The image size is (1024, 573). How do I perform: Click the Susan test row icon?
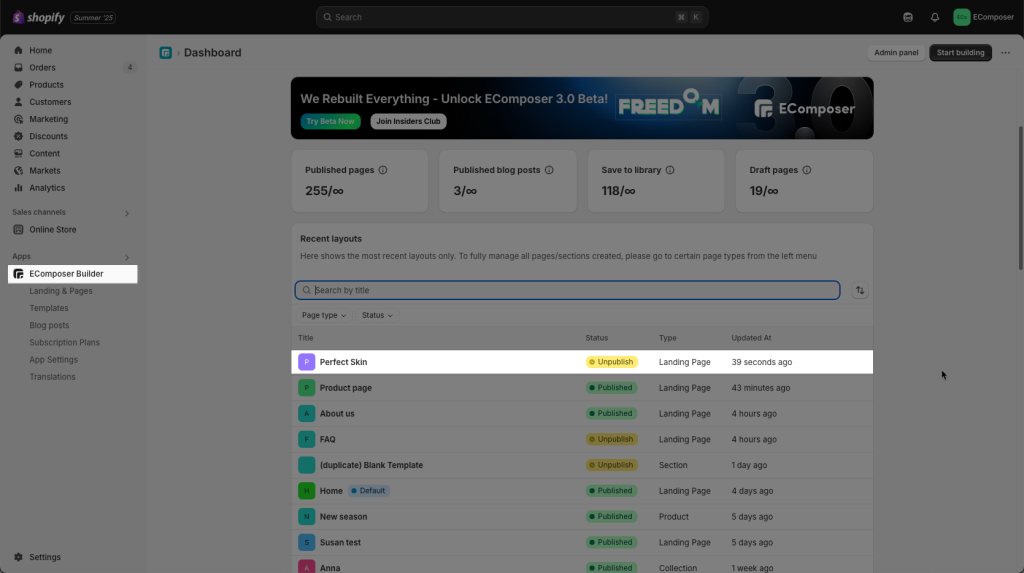[306, 542]
